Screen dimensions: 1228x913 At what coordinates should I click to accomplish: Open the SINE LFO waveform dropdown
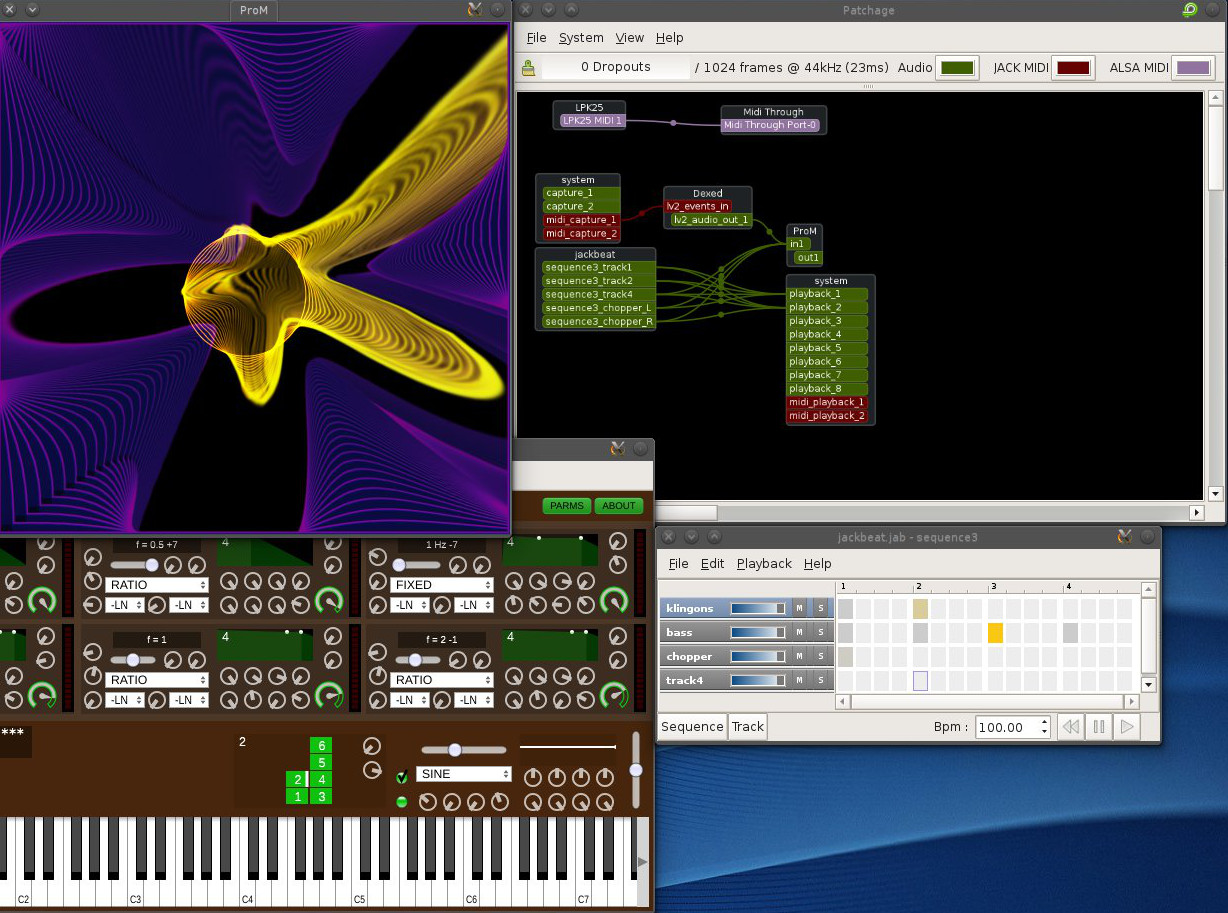pos(464,774)
